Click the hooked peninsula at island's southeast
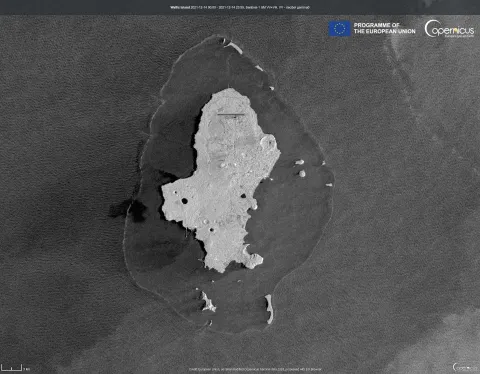This screenshot has width=480, height=374. [x=252, y=257]
